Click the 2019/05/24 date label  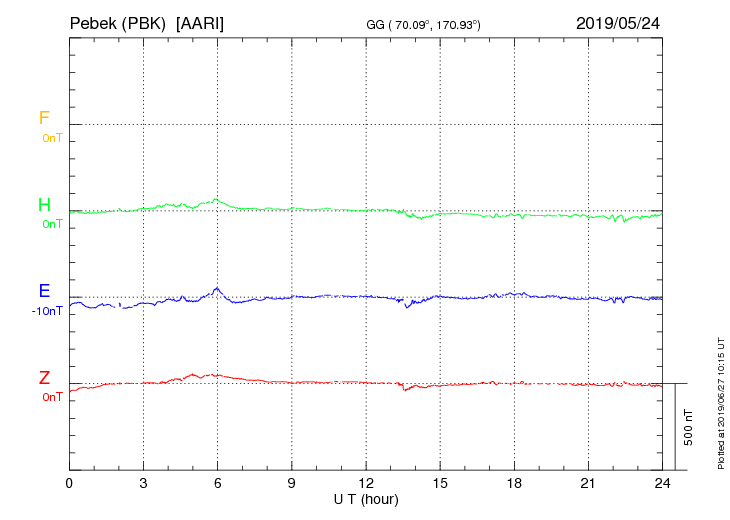[x=618, y=24]
